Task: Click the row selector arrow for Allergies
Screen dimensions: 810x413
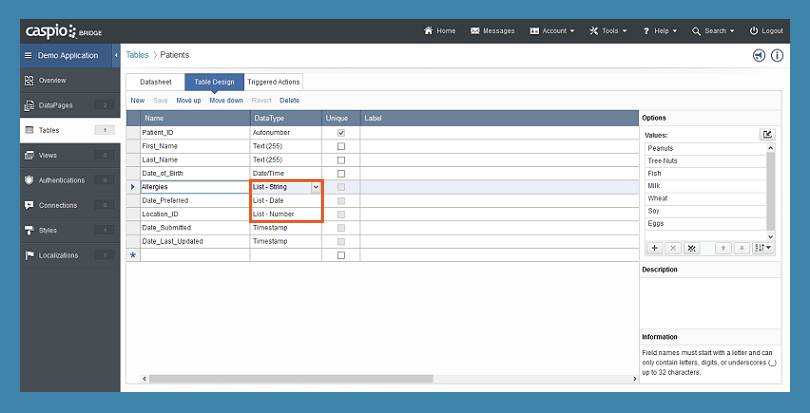Action: coord(133,187)
